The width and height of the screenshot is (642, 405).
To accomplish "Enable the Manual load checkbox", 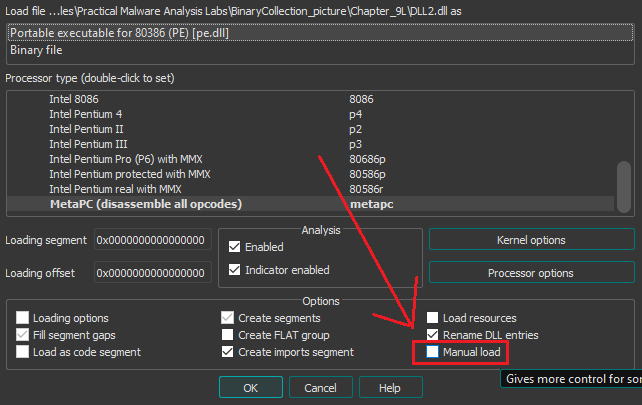I will pos(433,353).
